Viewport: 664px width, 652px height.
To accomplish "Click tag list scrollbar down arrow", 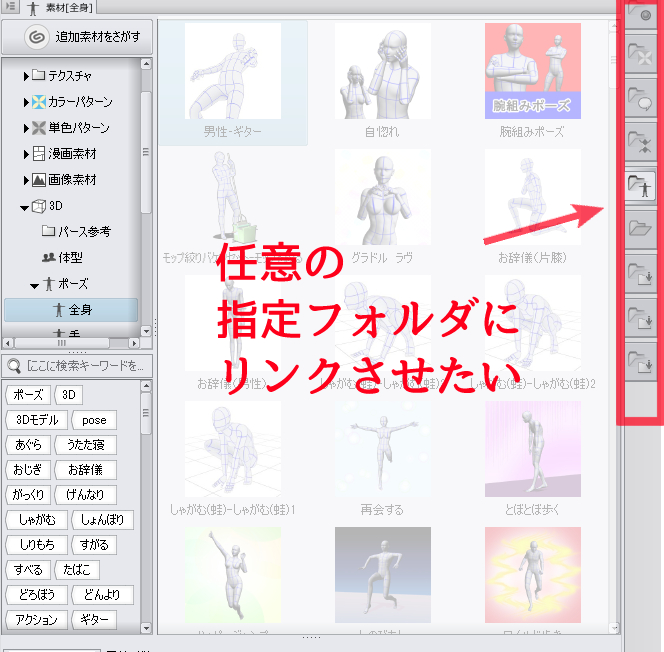I will (x=146, y=628).
